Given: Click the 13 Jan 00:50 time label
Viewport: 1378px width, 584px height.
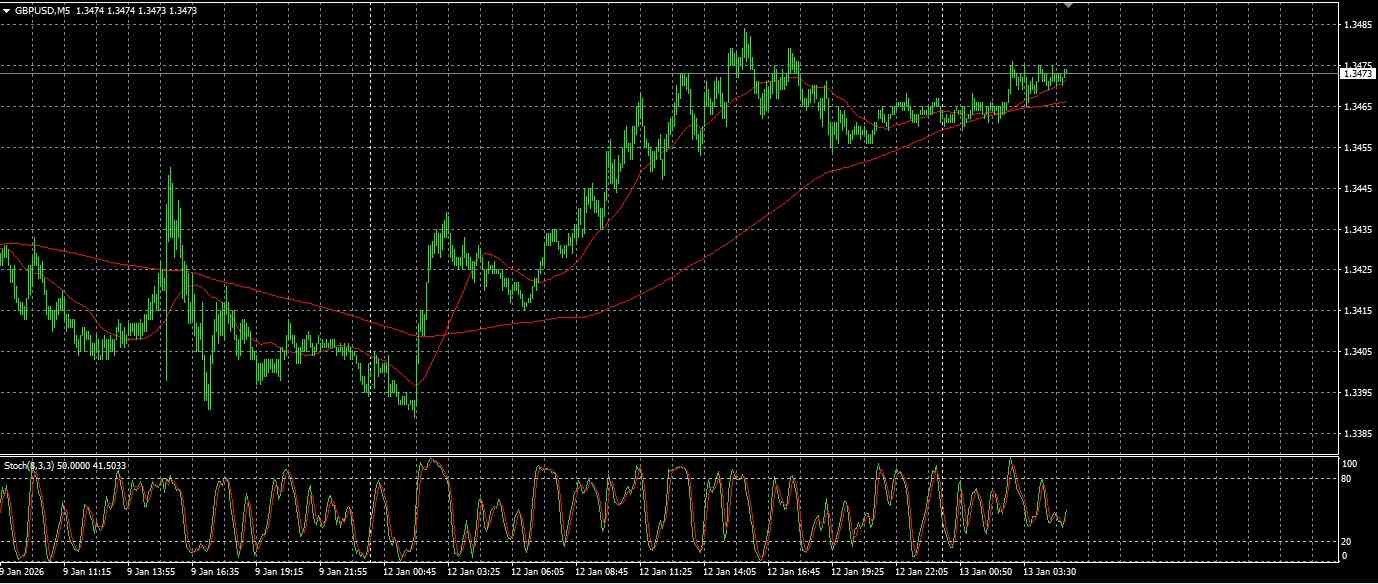Looking at the screenshot, I should tap(985, 572).
